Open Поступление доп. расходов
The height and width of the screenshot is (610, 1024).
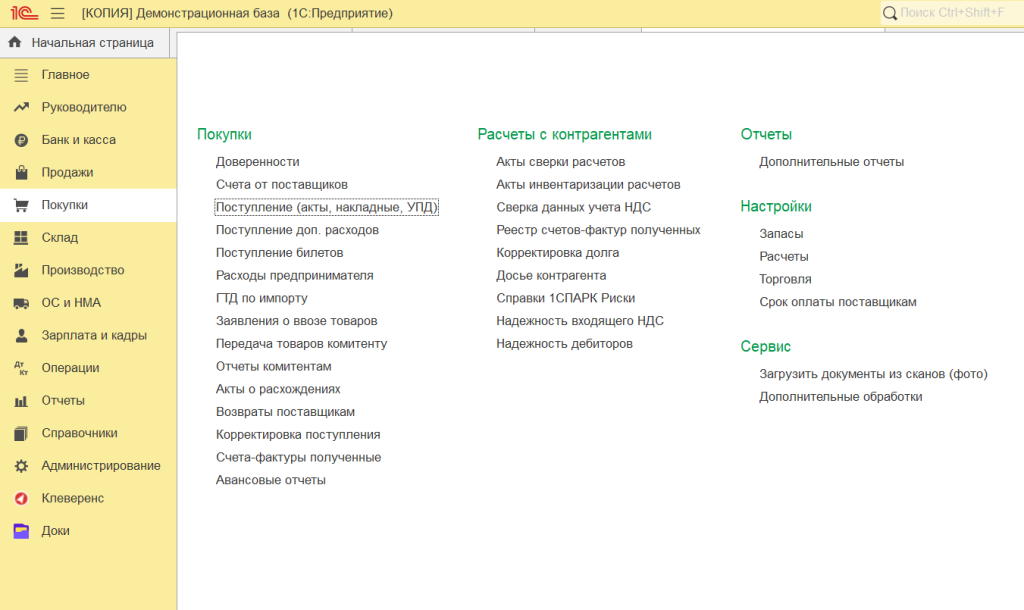pos(297,230)
